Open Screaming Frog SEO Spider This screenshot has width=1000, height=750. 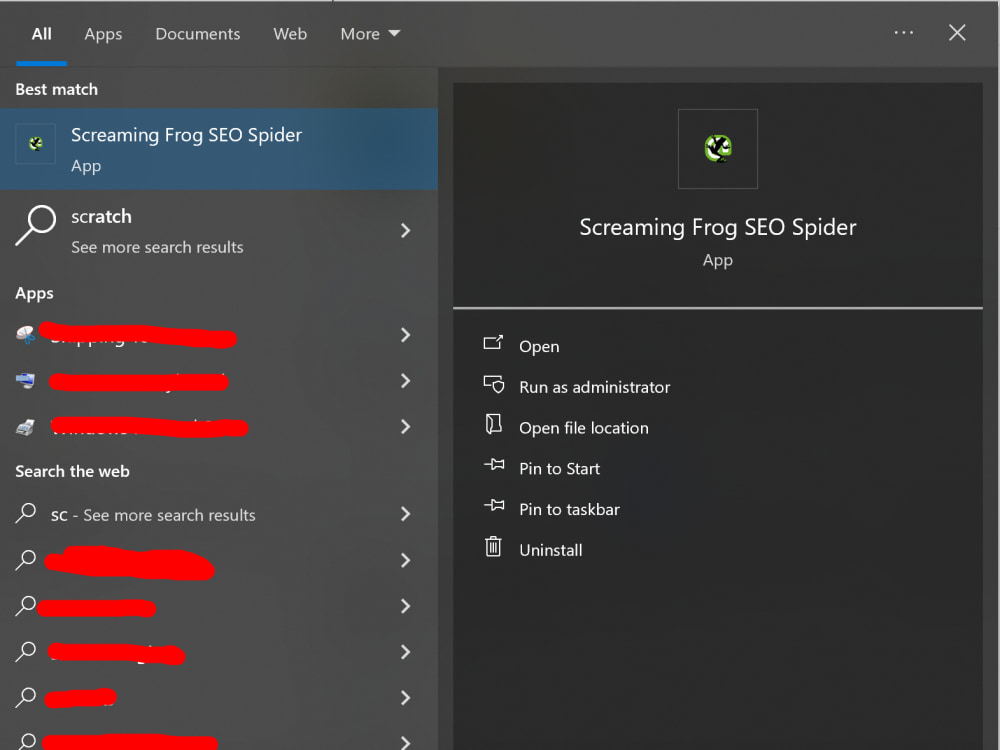pos(539,346)
